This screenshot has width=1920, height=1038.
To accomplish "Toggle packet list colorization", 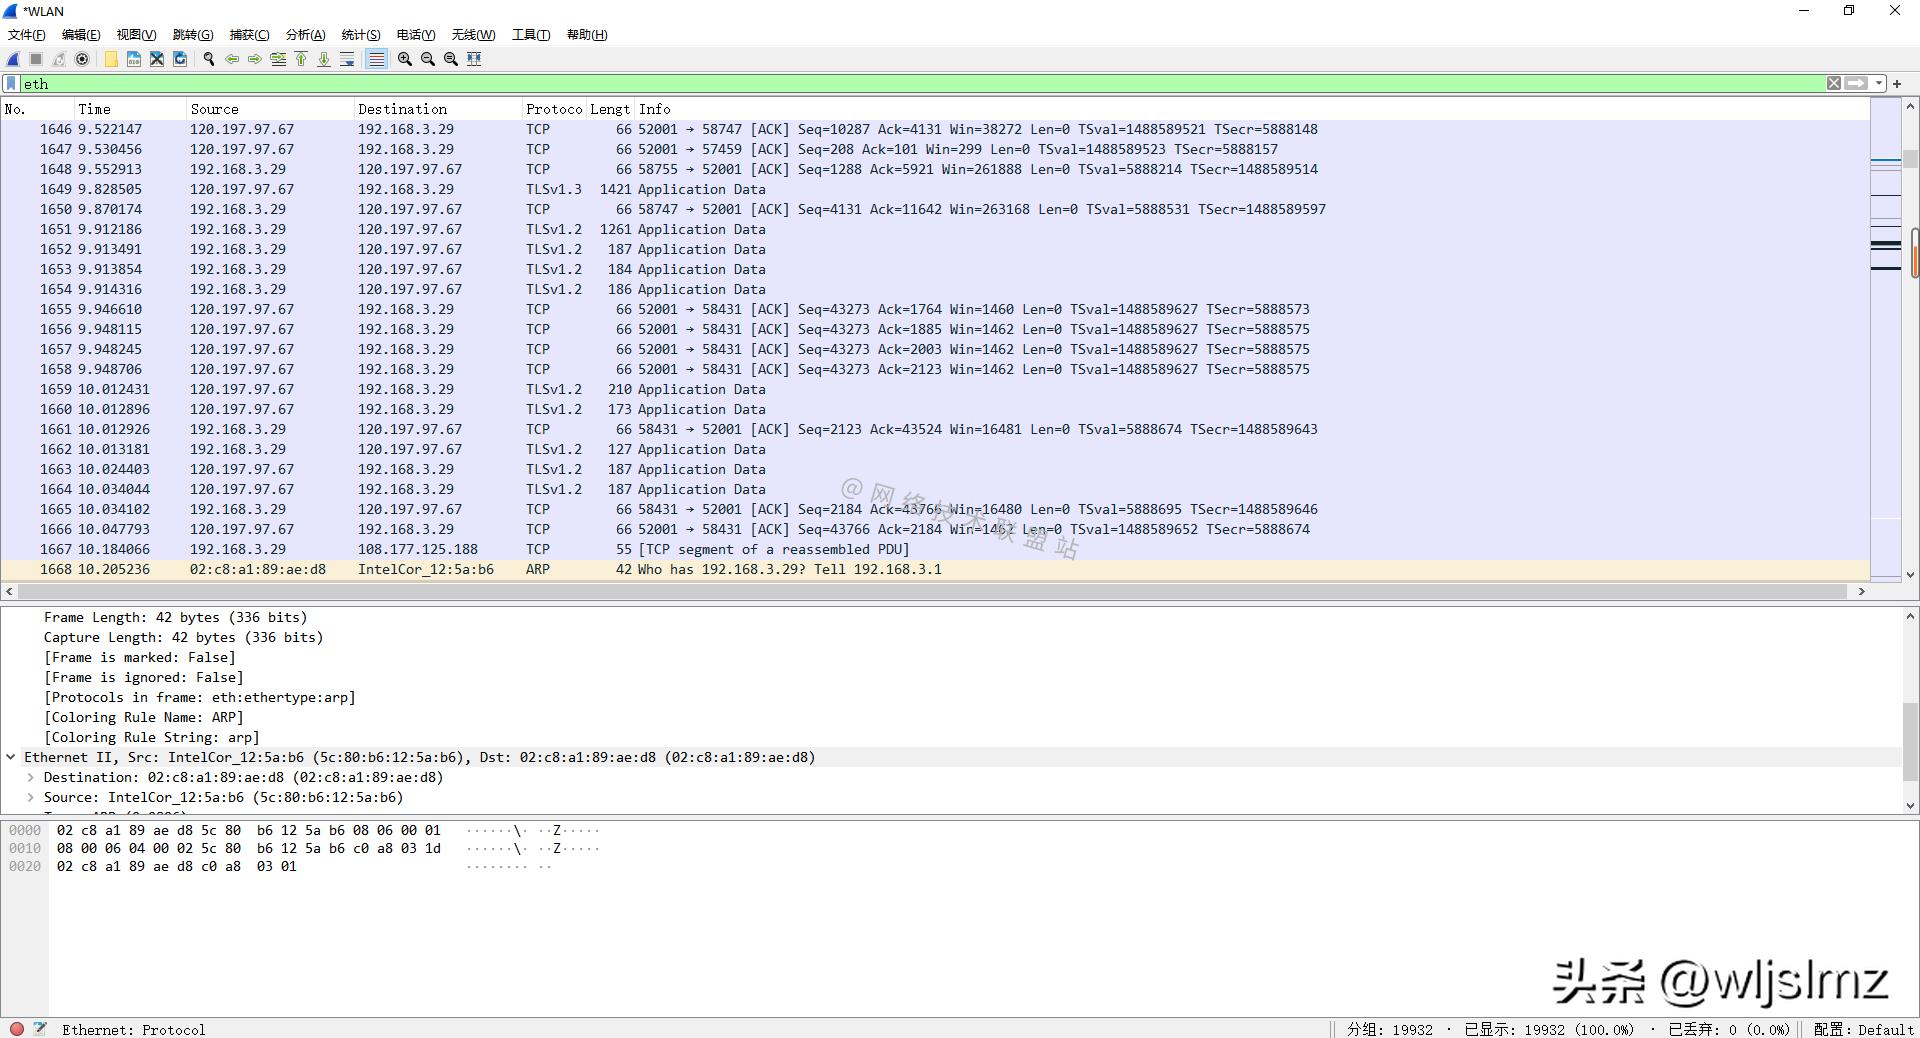I will coord(376,59).
